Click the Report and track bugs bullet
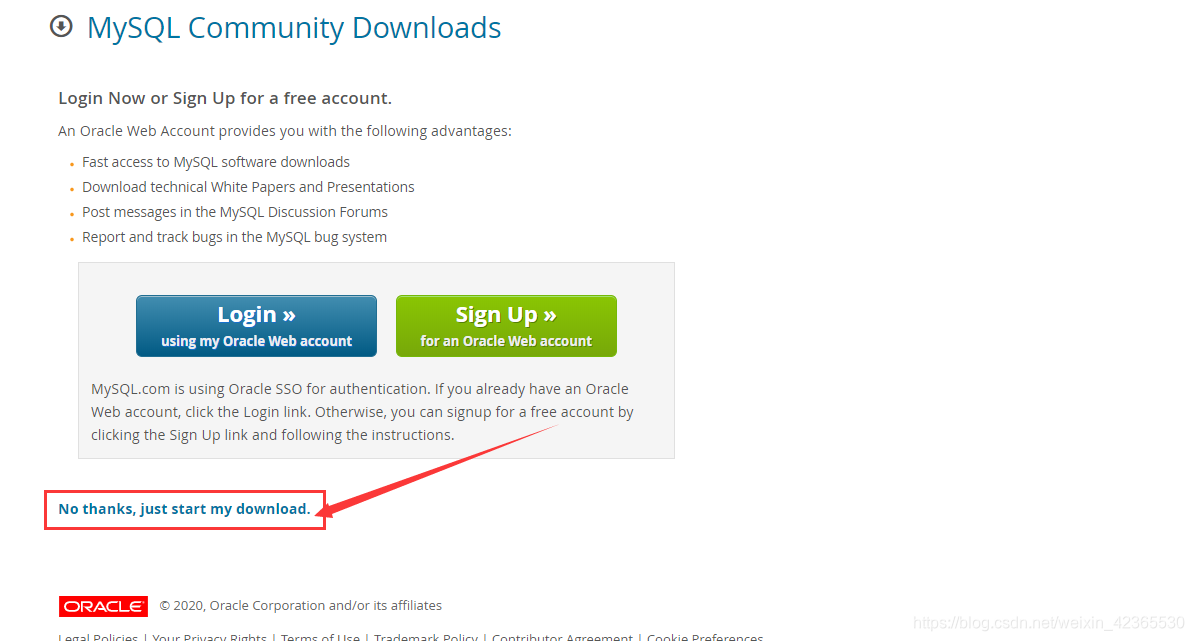The image size is (1194, 641). [235, 238]
